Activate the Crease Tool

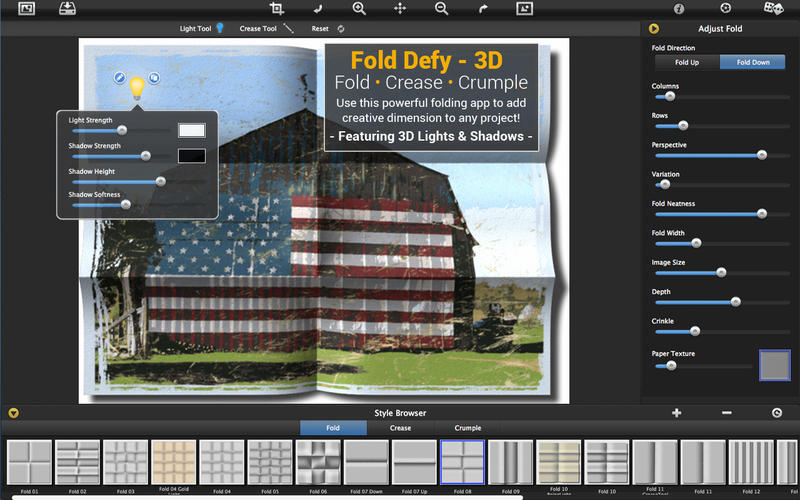[266, 29]
